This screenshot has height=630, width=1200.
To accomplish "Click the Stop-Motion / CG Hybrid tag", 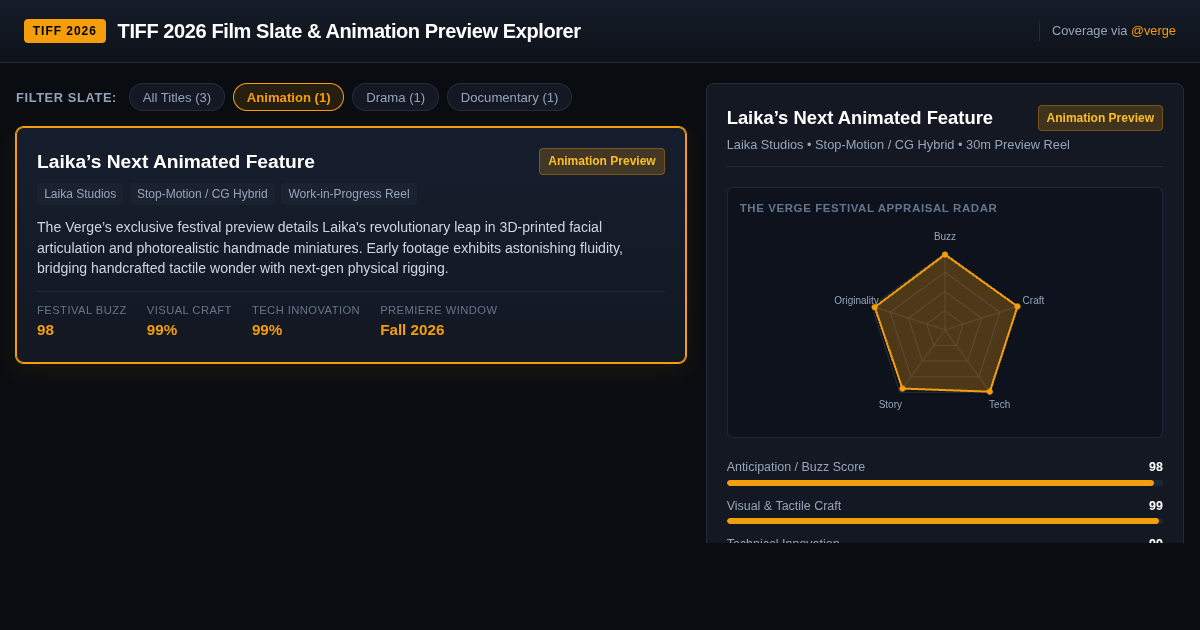I will (x=202, y=194).
